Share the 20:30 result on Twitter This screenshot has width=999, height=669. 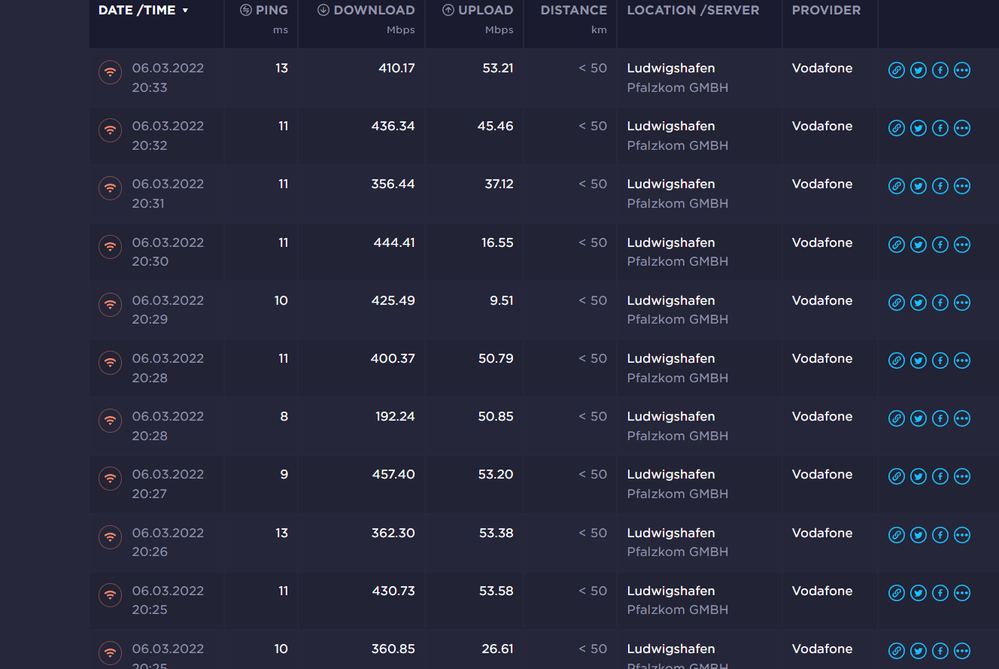(918, 245)
